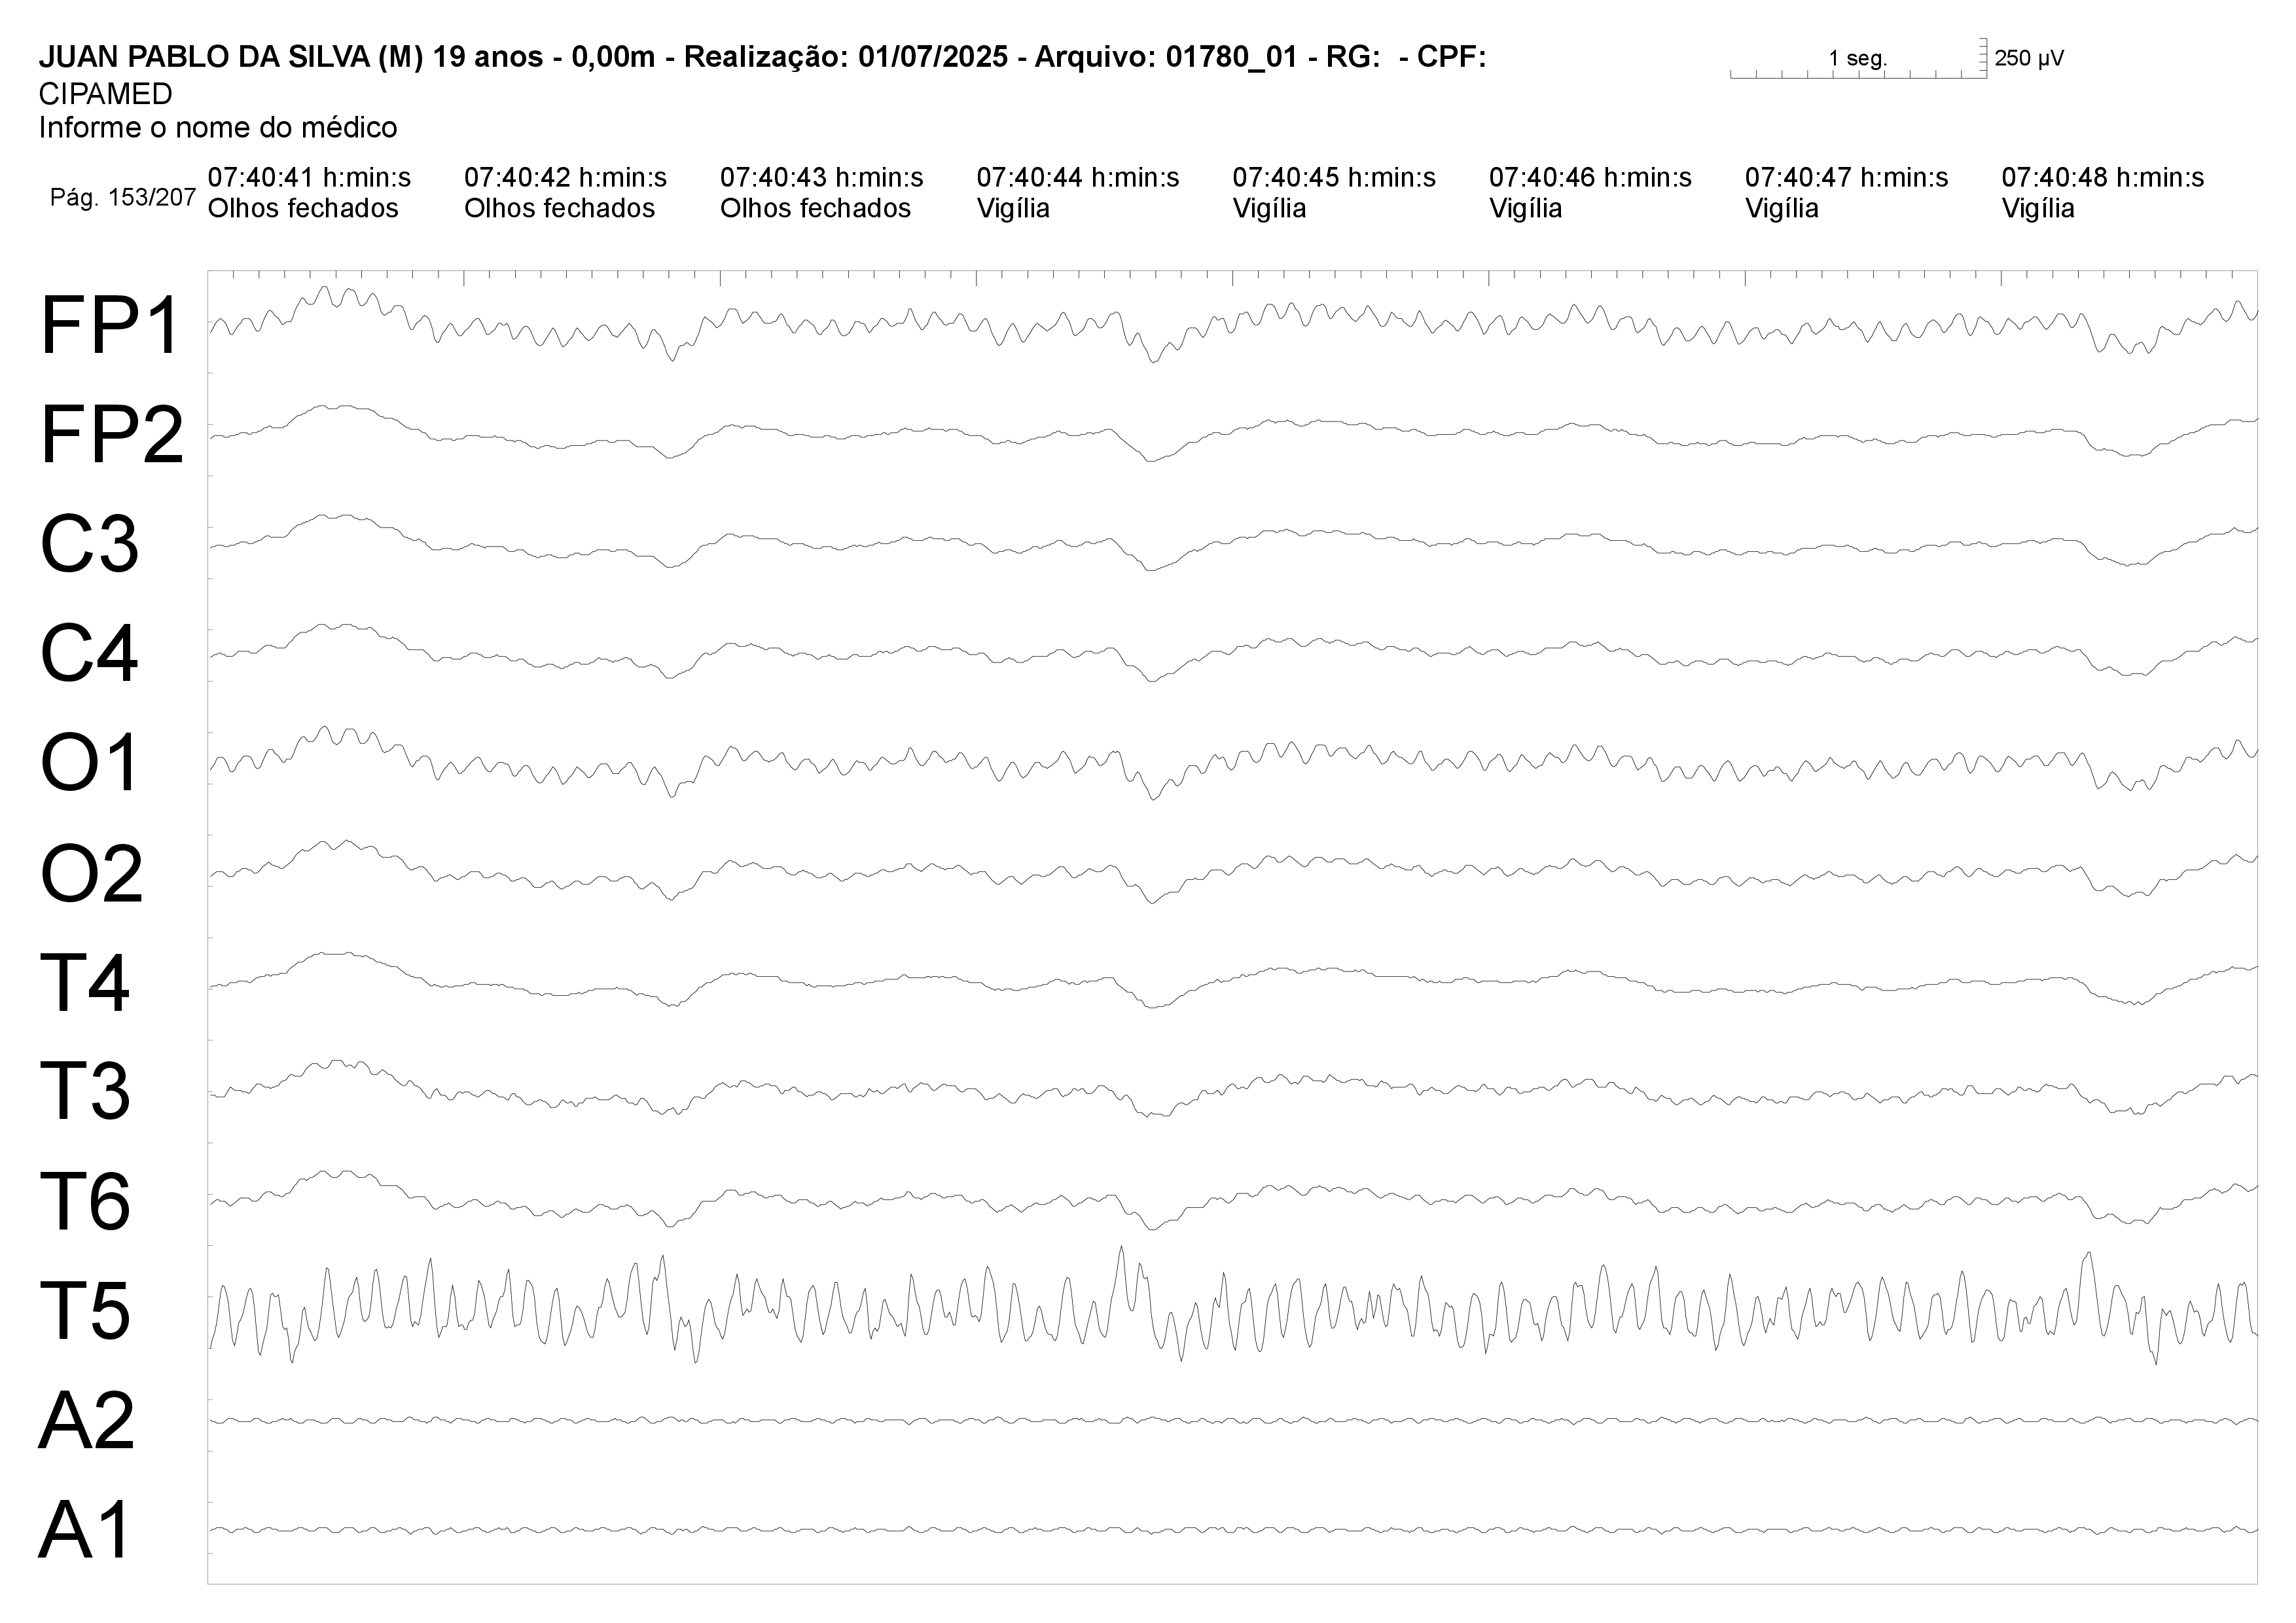2296x1623 pixels.
Task: Click 'Olhos fechados' under 07:40:41
Action: pyautogui.click(x=303, y=208)
